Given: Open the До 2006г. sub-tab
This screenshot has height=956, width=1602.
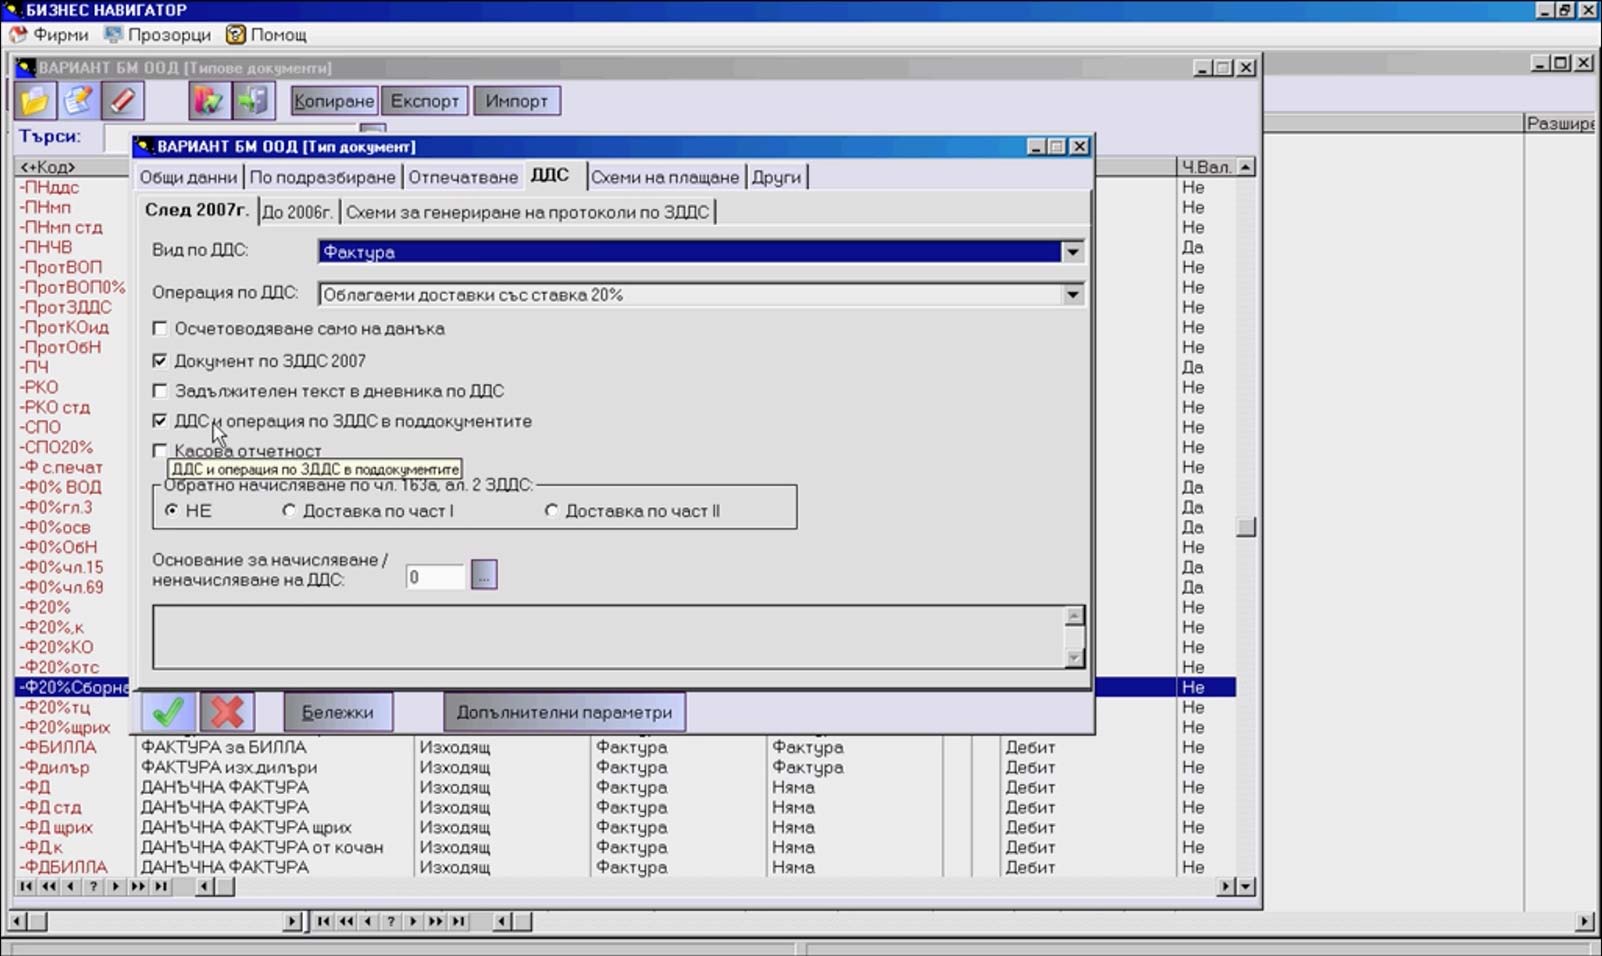Looking at the screenshot, I should (x=297, y=212).
